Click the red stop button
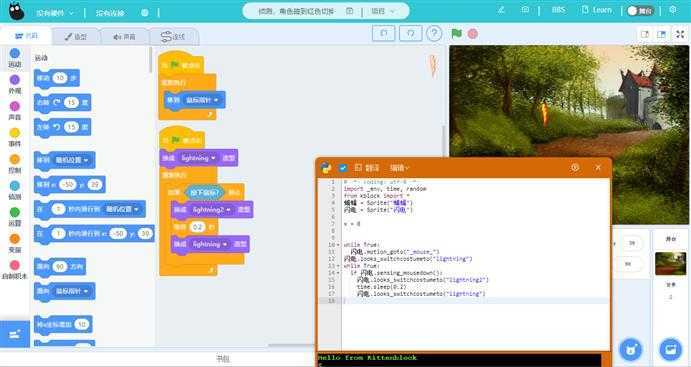The image size is (691, 367). (473, 33)
